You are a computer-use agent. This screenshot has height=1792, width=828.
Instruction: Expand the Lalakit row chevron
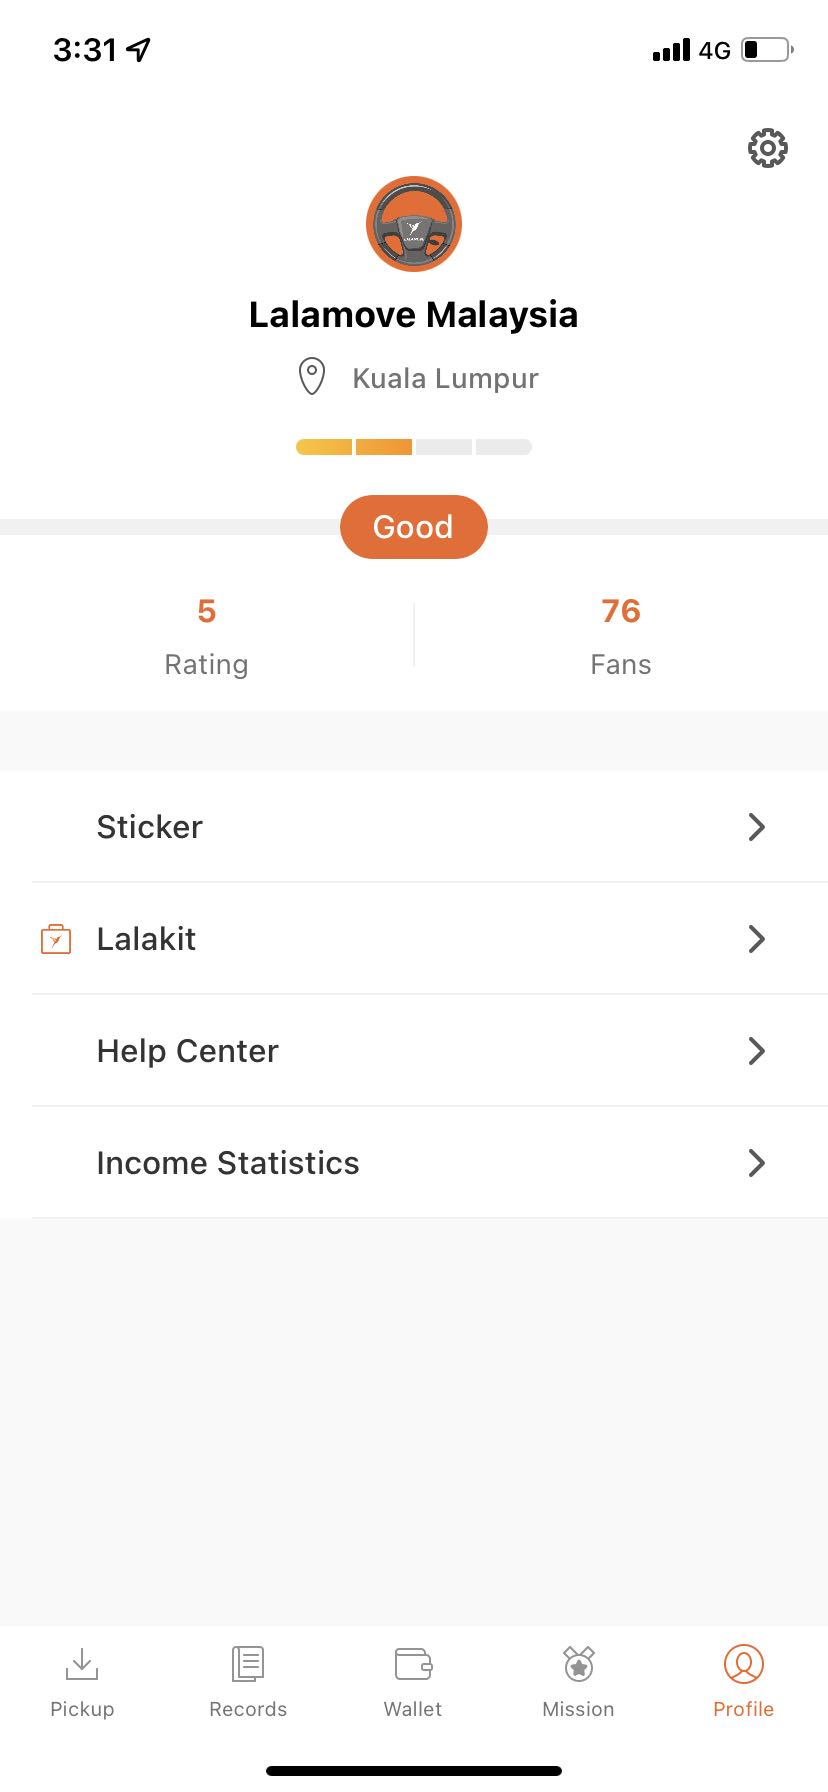(757, 939)
